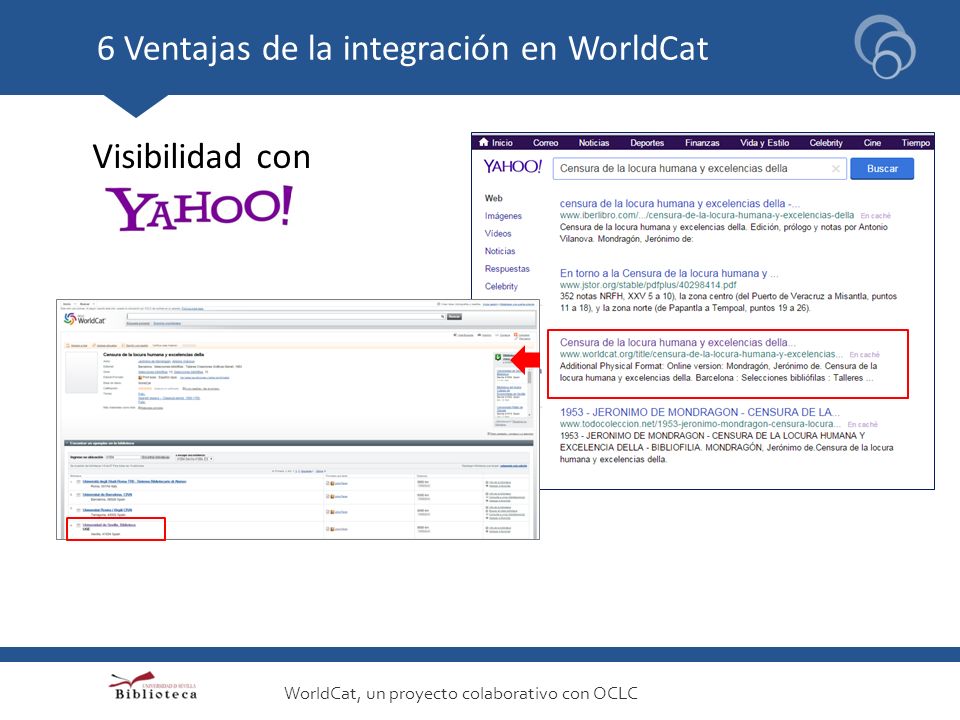960x720 pixels.
Task: Click the book cover thumbnail in WorldCat
Action: click(x=81, y=372)
